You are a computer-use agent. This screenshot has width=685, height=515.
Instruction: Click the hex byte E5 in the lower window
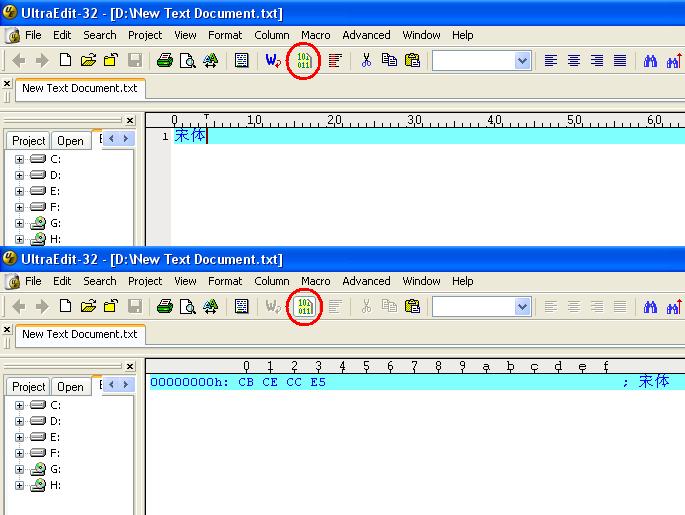(x=318, y=382)
